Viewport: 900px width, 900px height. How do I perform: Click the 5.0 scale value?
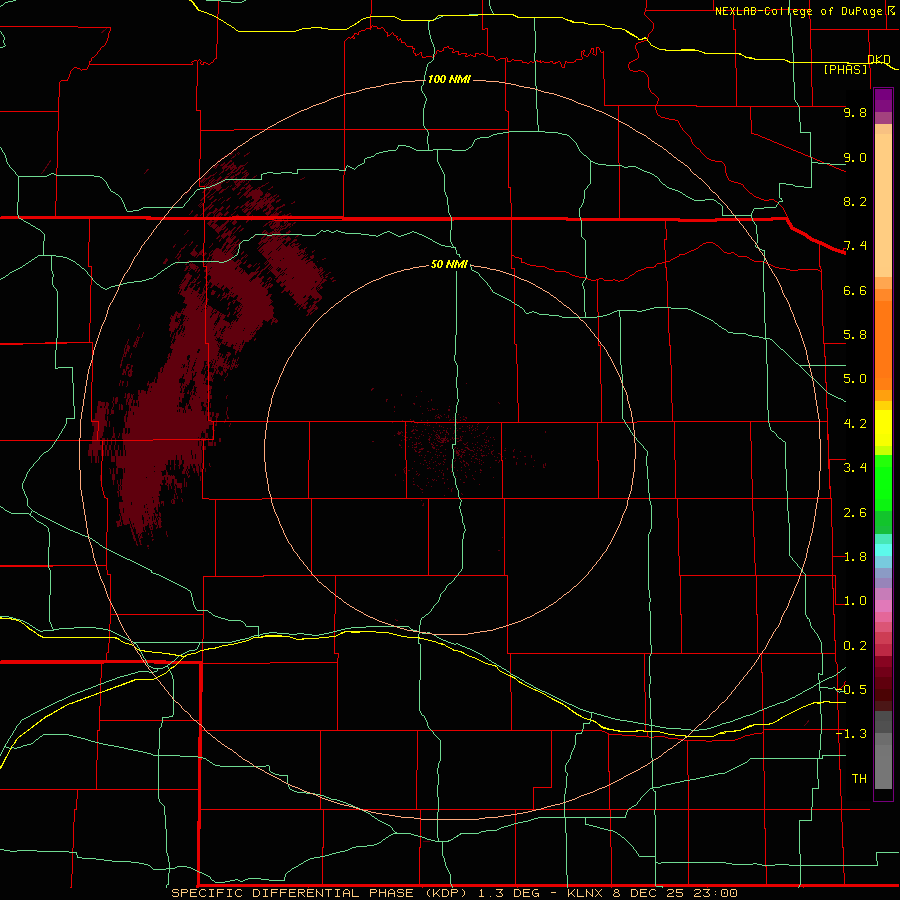[855, 379]
